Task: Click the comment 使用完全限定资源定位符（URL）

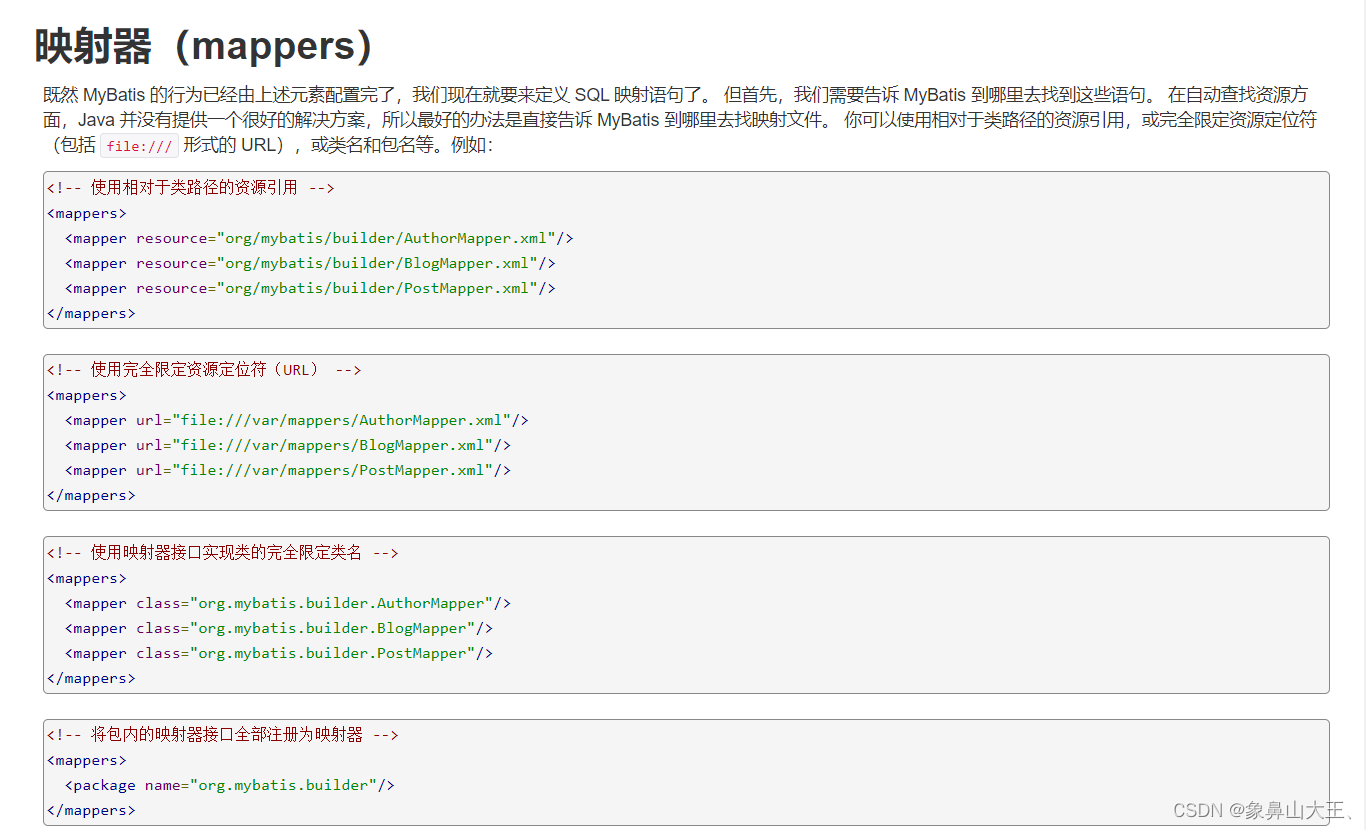Action: (204, 370)
